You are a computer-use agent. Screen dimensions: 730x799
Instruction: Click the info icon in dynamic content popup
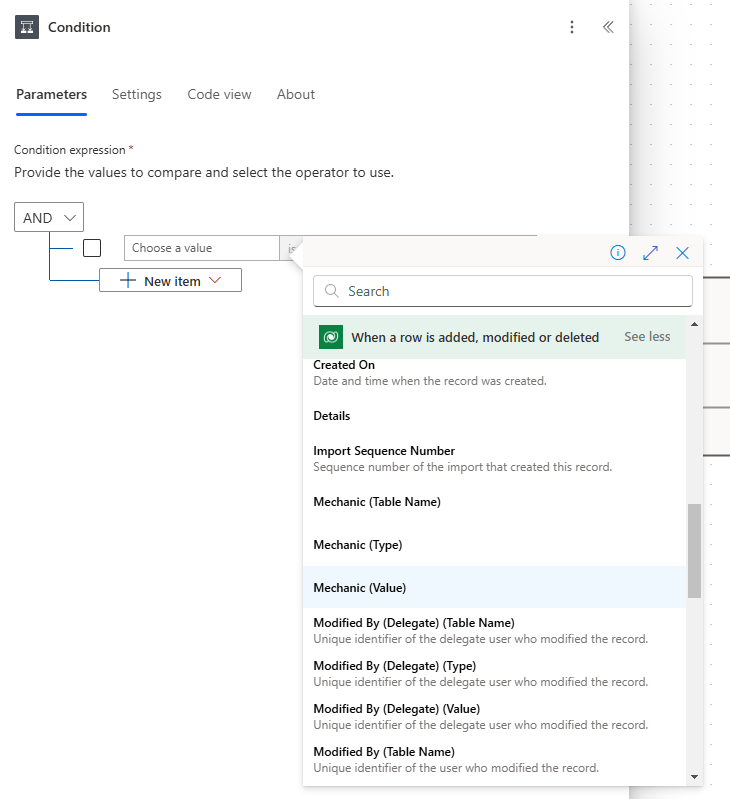(x=618, y=253)
